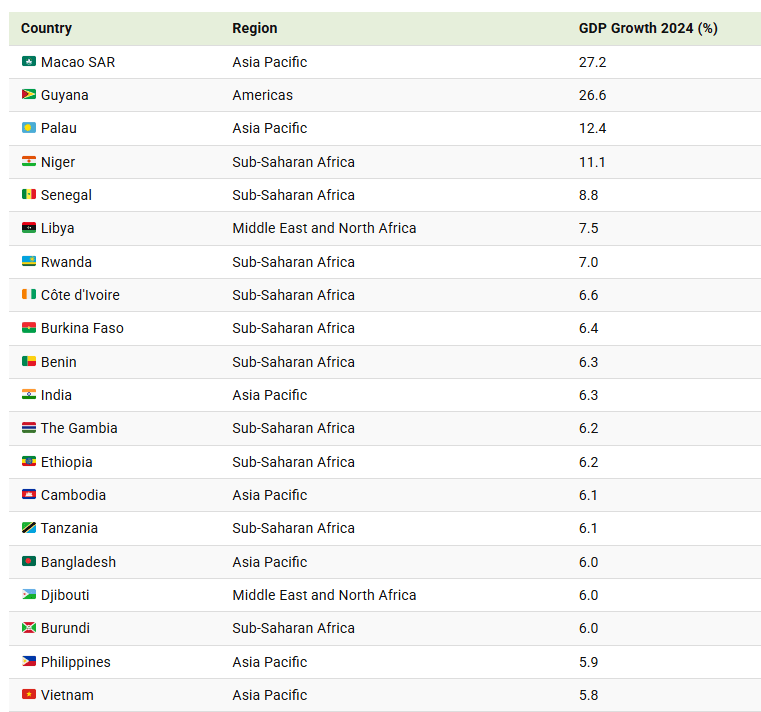Click the Region column header
The width and height of the screenshot is (761, 712).
click(255, 28)
